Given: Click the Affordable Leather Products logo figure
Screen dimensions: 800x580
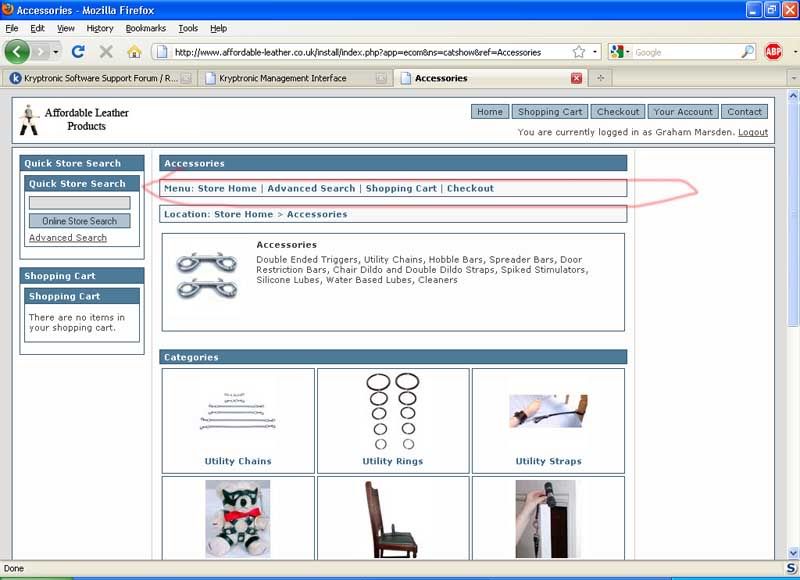Looking at the screenshot, I should click(29, 120).
